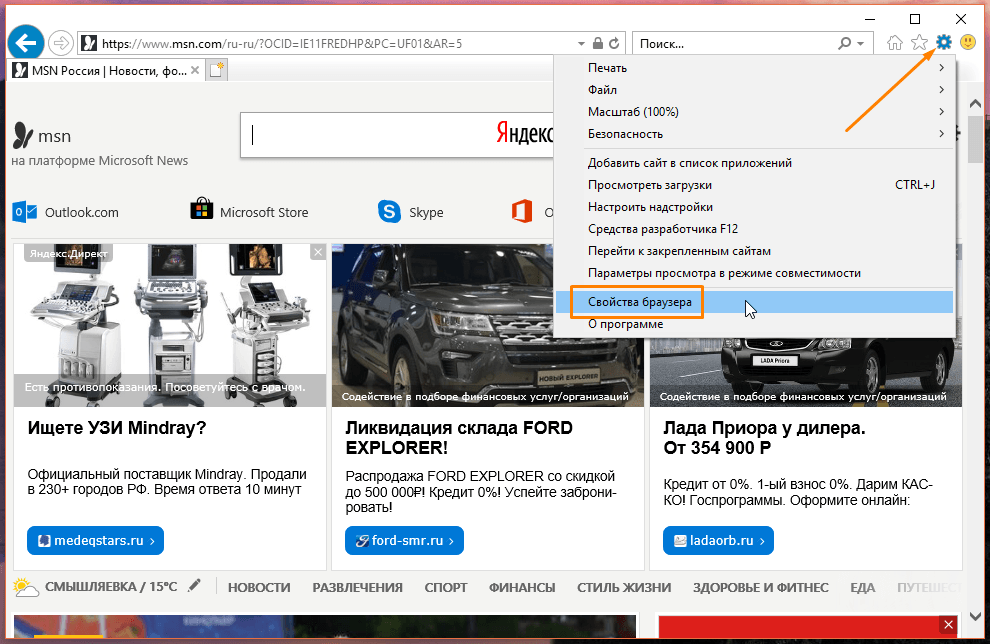The width and height of the screenshot is (990, 644).
Task: Expand the Файл submenu
Action: coord(755,90)
